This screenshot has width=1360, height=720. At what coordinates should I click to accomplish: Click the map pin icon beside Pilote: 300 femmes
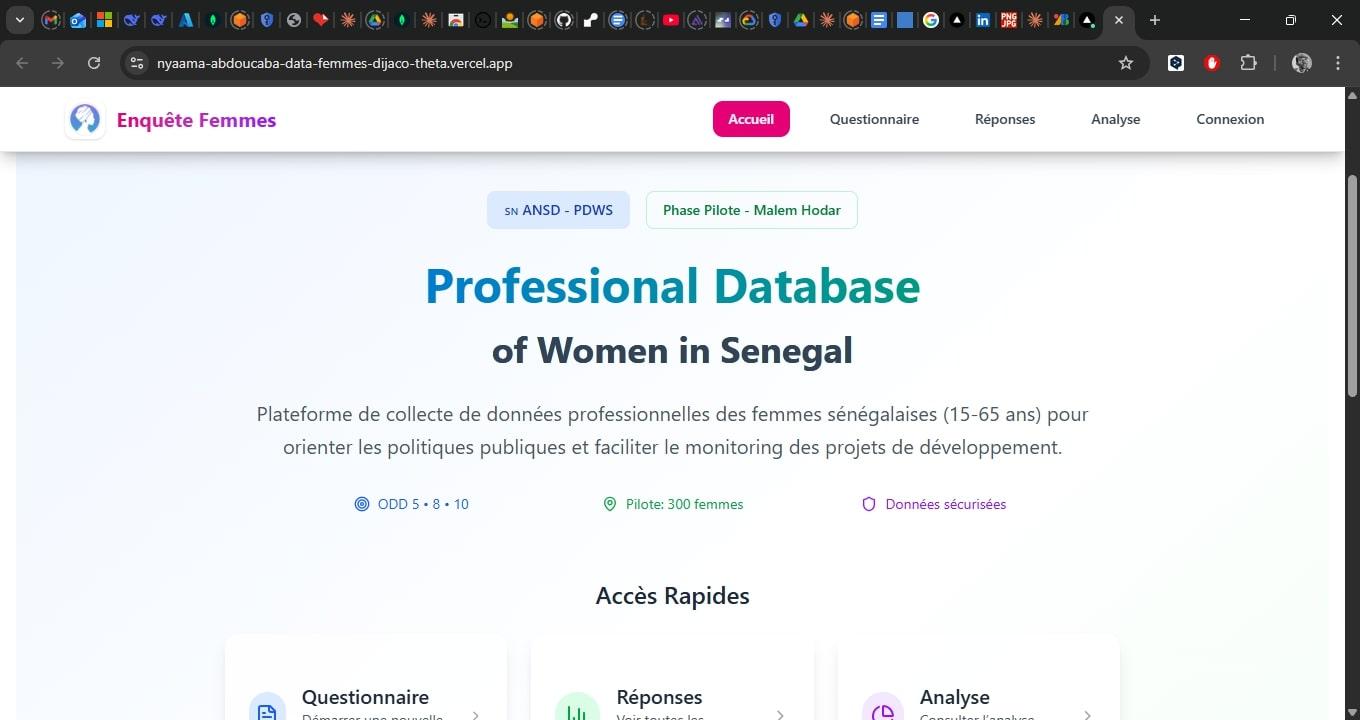pyautogui.click(x=610, y=504)
